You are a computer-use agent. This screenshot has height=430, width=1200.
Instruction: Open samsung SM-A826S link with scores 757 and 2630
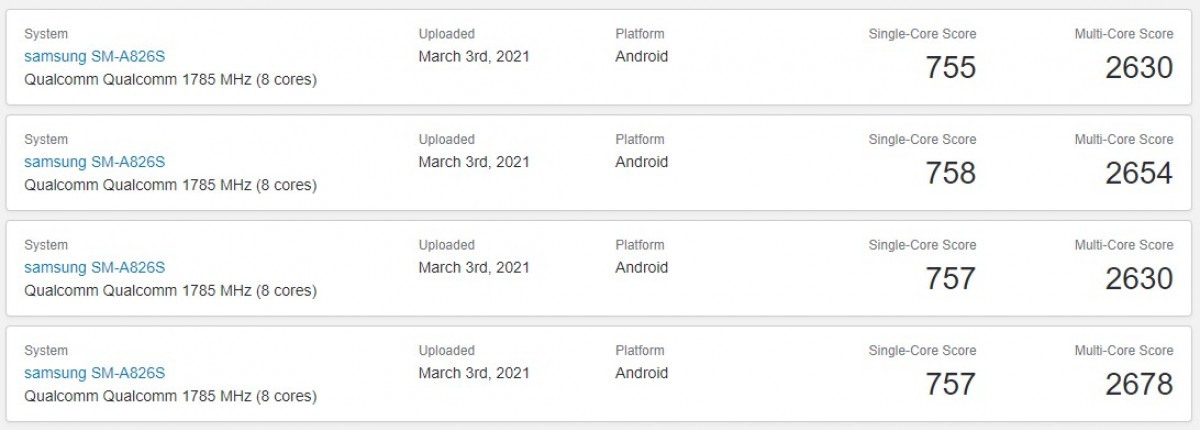[94, 267]
